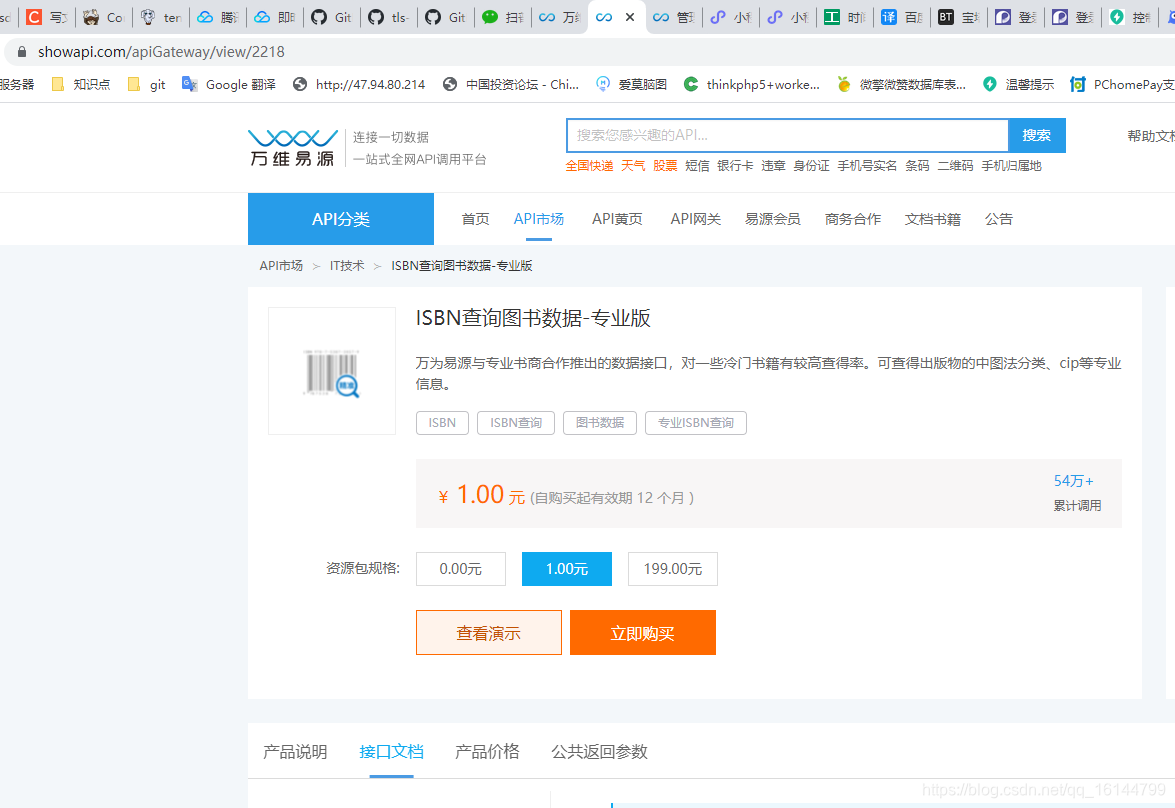Open the 爱莫脑图 bookmark

point(631,85)
